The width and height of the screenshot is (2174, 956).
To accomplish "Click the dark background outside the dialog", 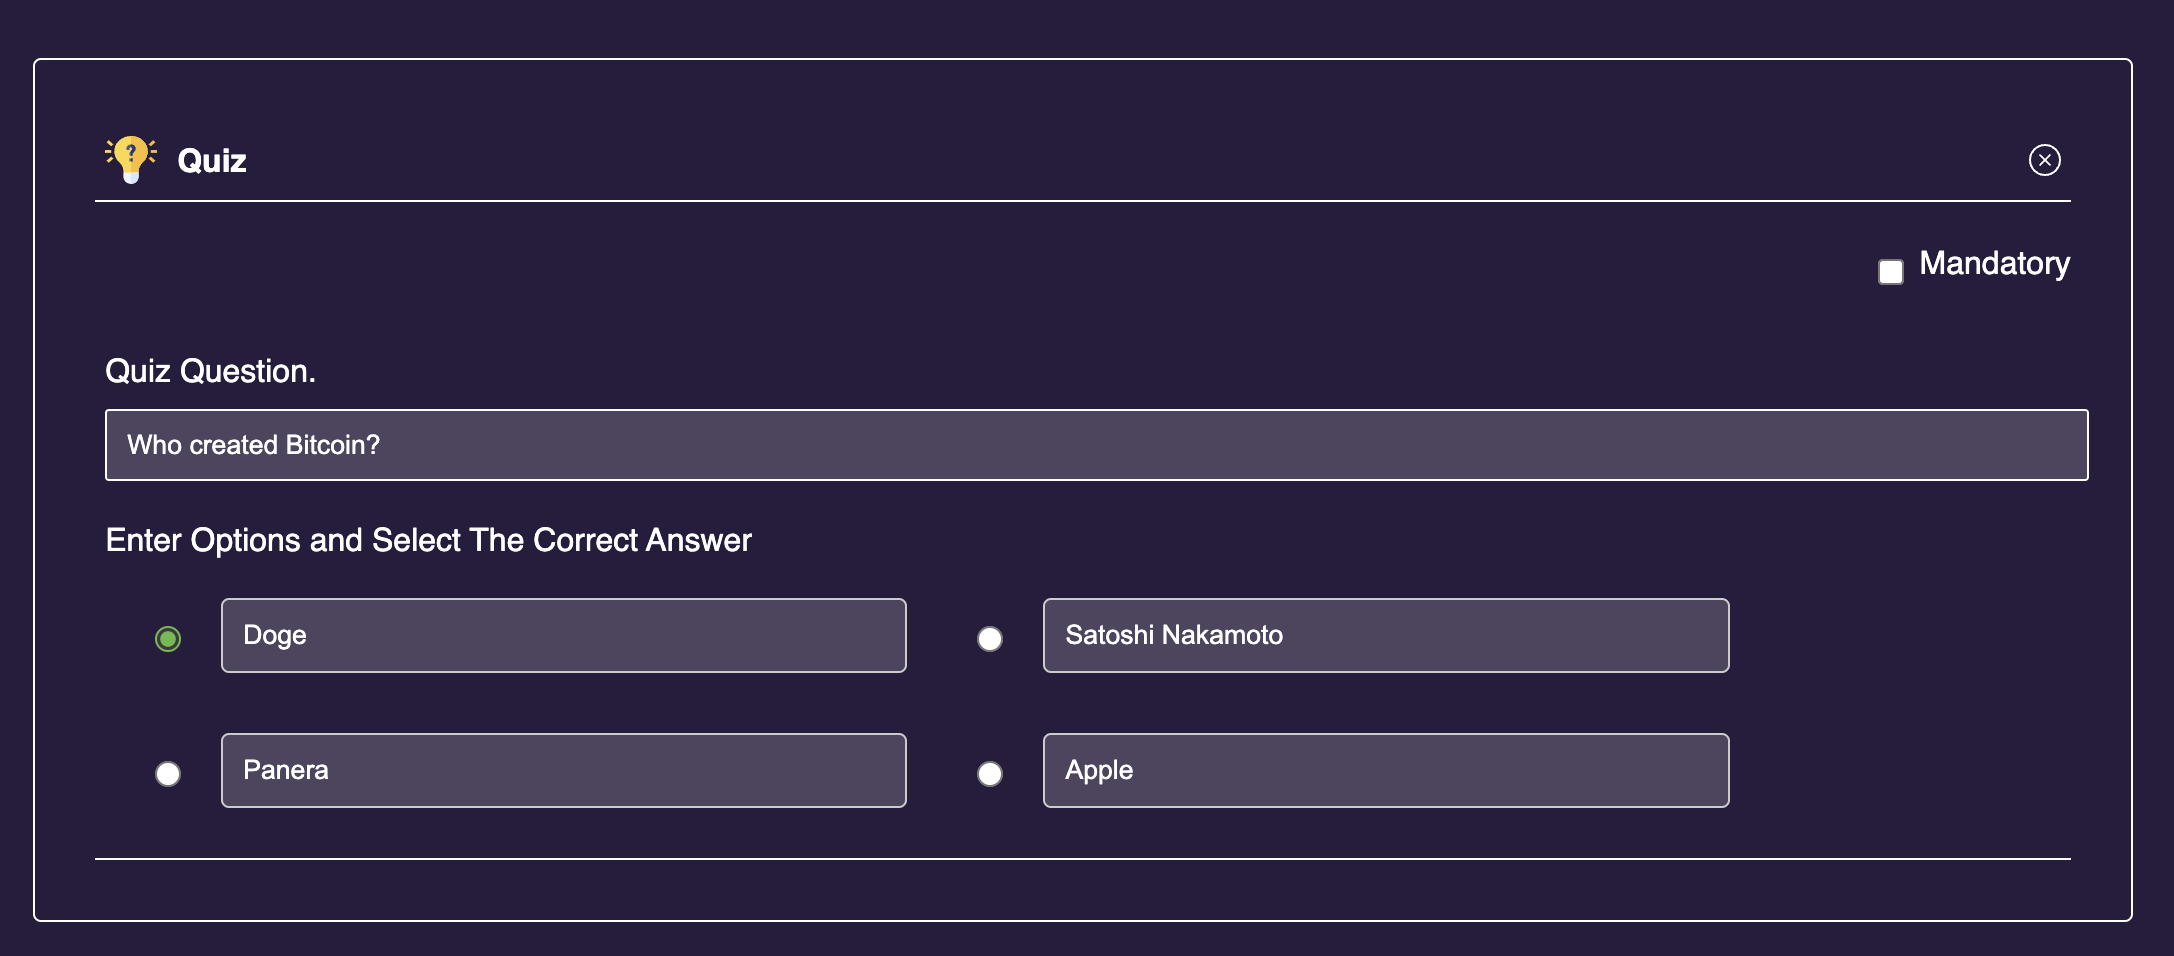I will [1087, 28].
